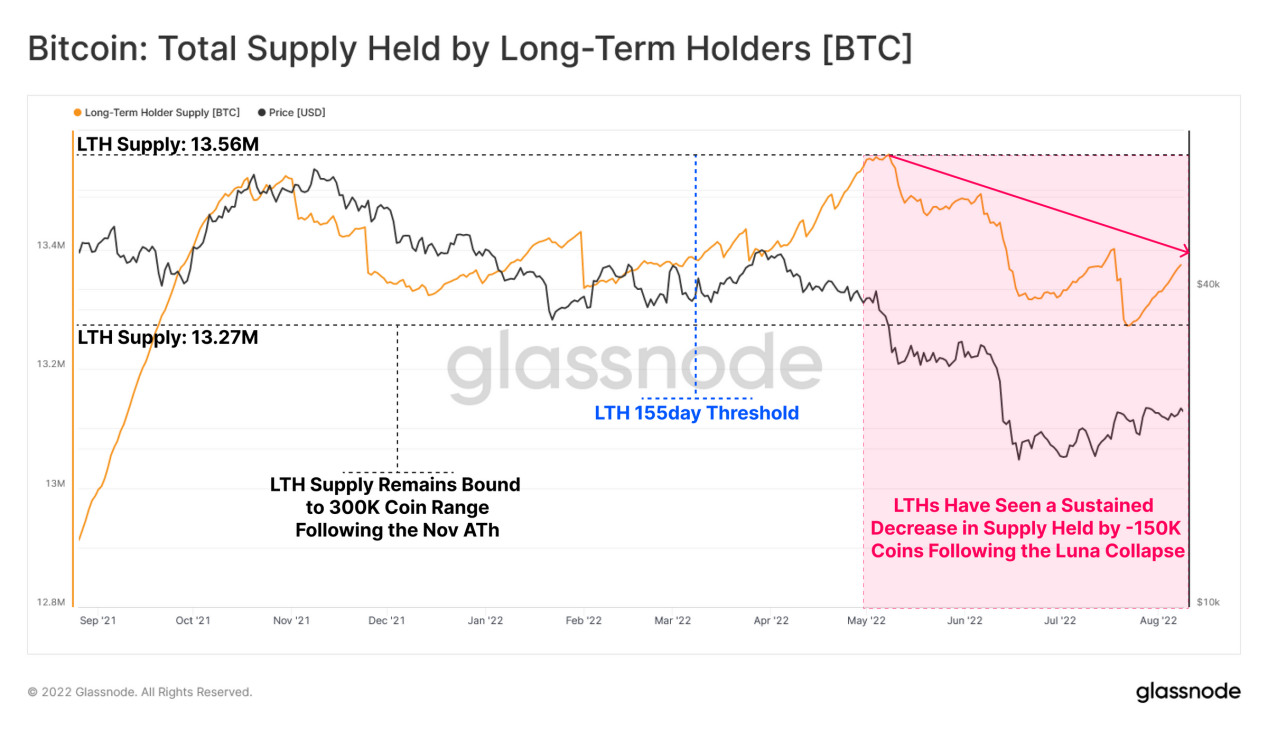The width and height of the screenshot is (1268, 730).
Task: Click the LTH Supply: 13.56M annotation
Action: click(x=168, y=145)
